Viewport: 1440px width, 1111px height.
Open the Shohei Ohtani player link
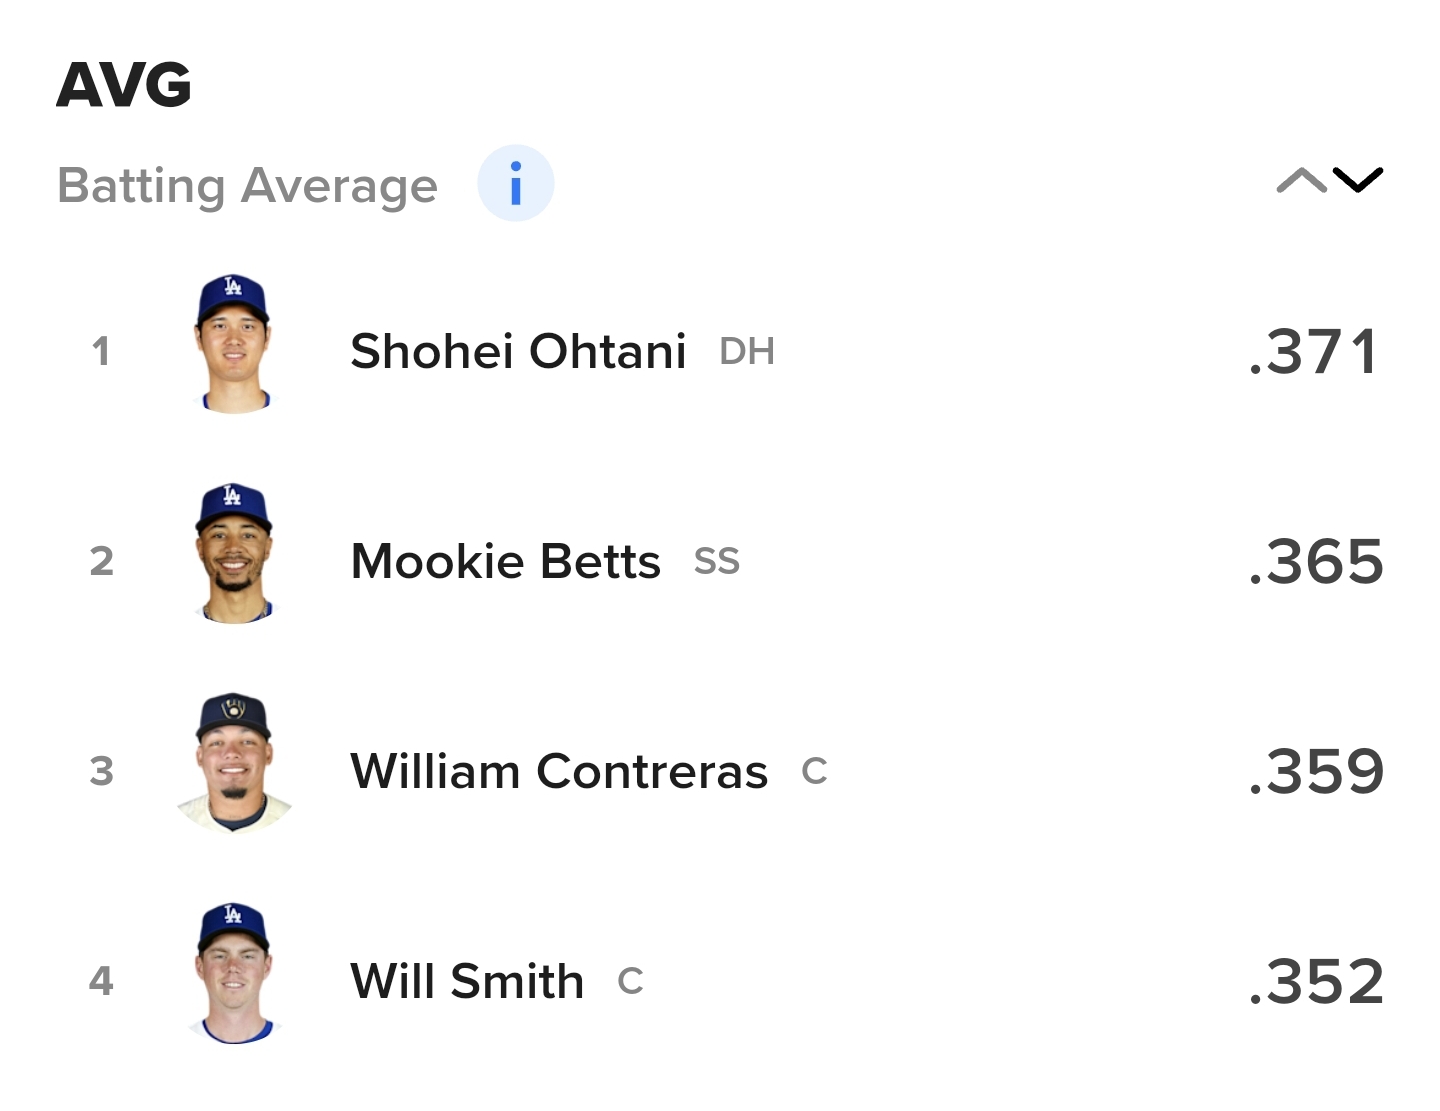518,352
